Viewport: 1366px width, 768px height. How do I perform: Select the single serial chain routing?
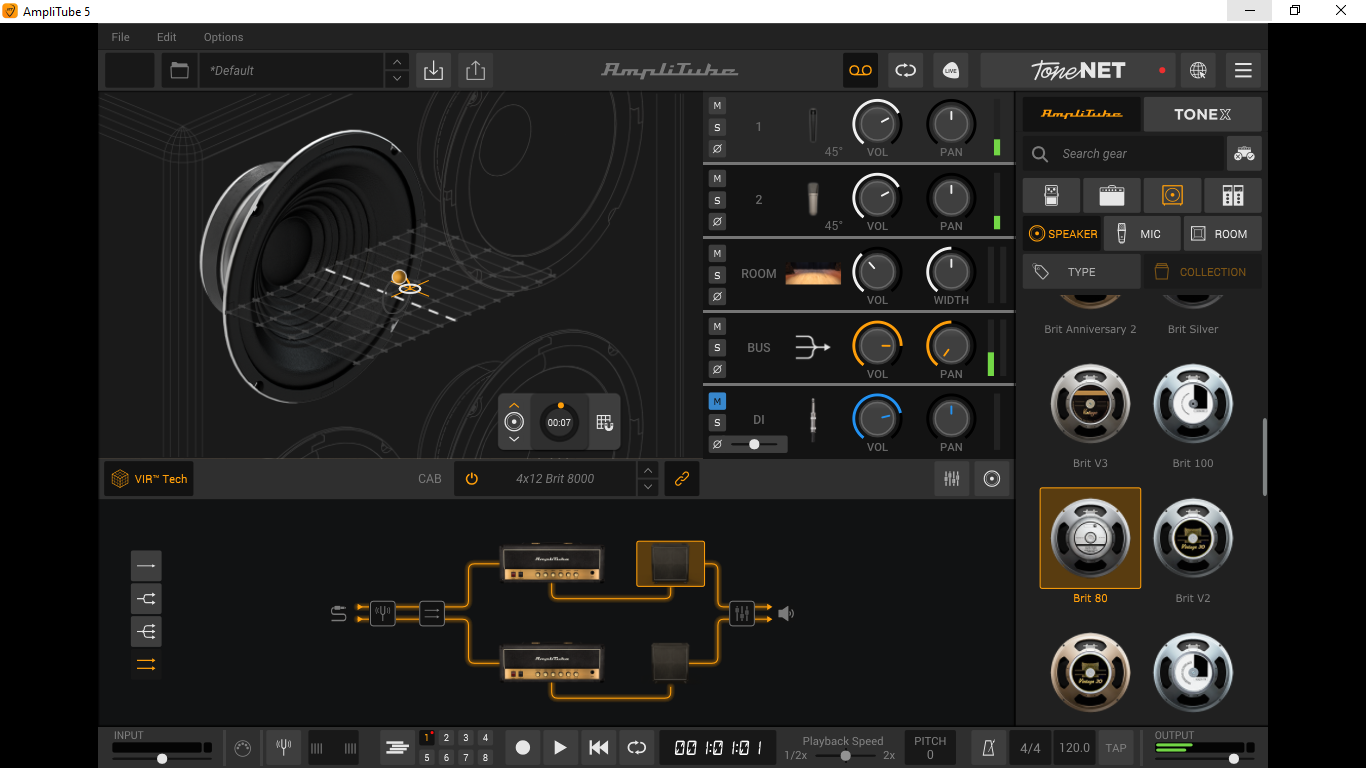coord(146,566)
